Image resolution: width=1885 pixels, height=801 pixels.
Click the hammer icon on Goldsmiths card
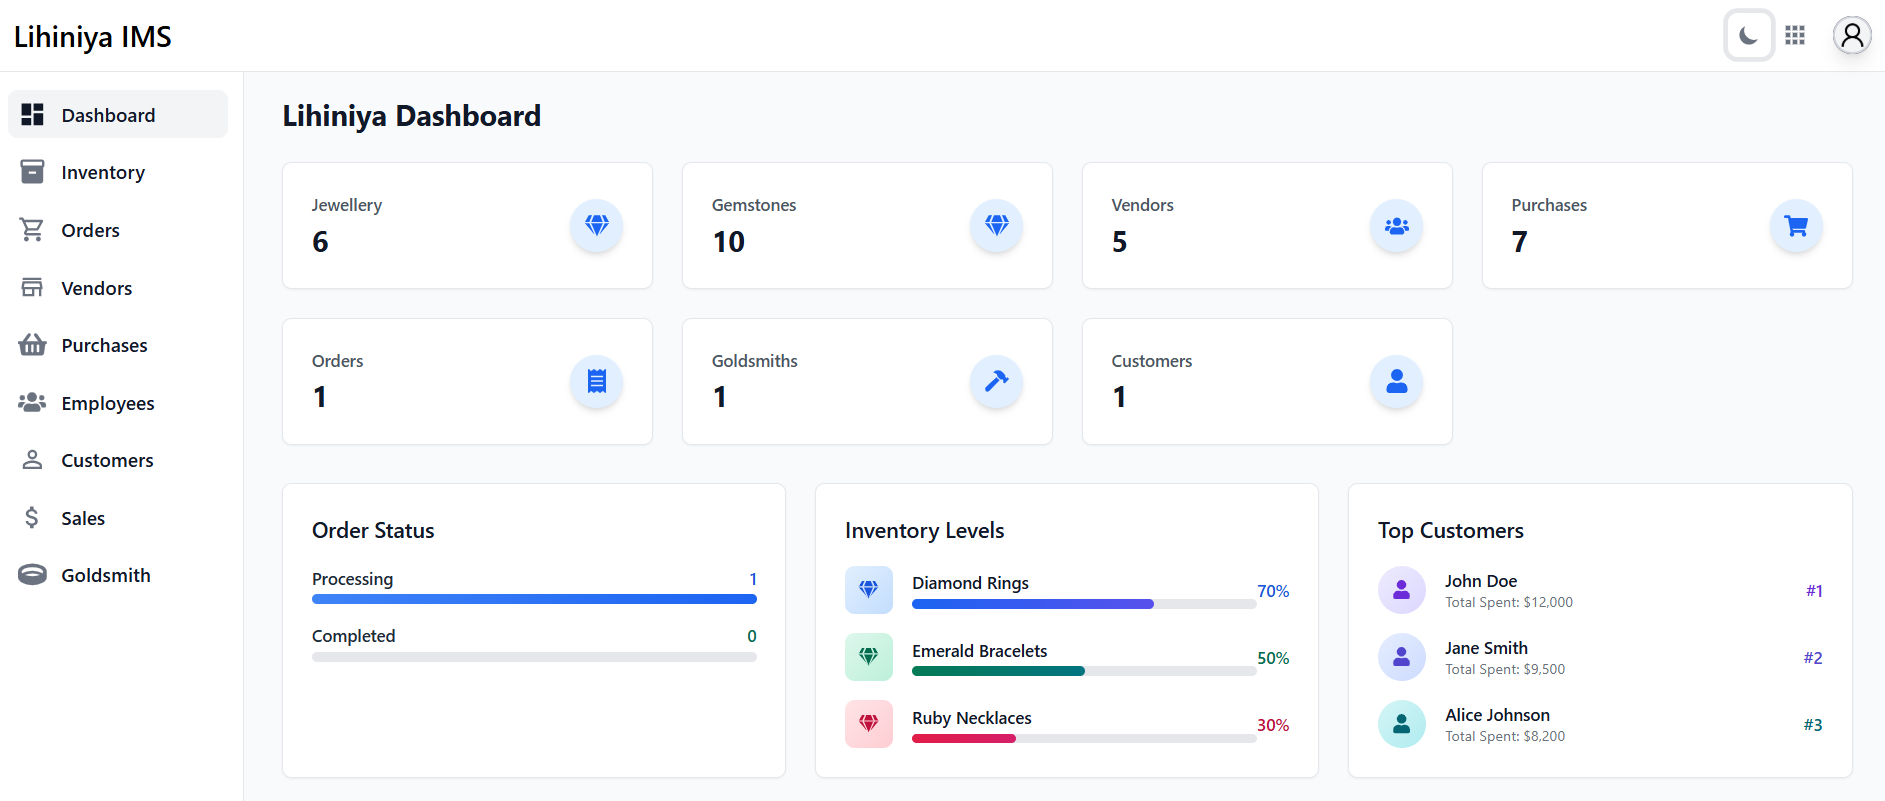tap(997, 382)
